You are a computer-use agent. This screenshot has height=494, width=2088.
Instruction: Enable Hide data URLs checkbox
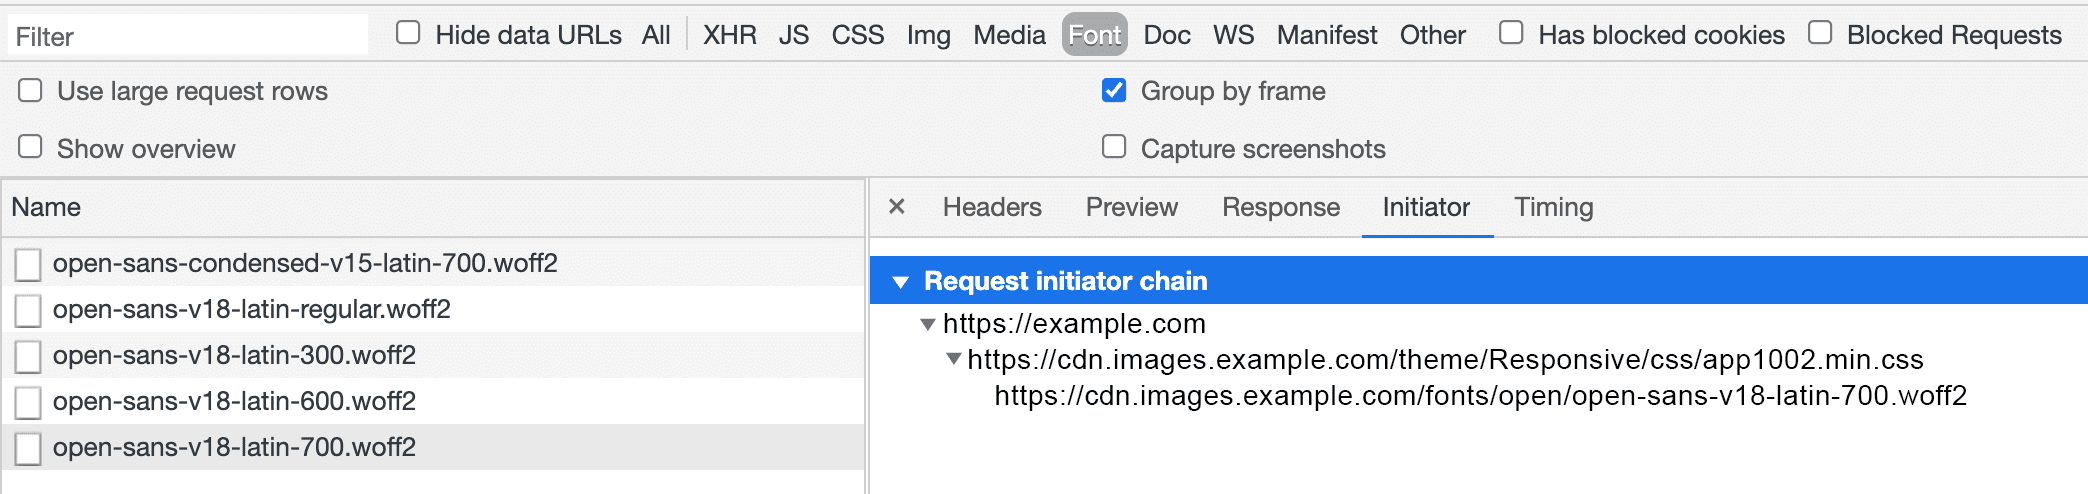pyautogui.click(x=408, y=33)
